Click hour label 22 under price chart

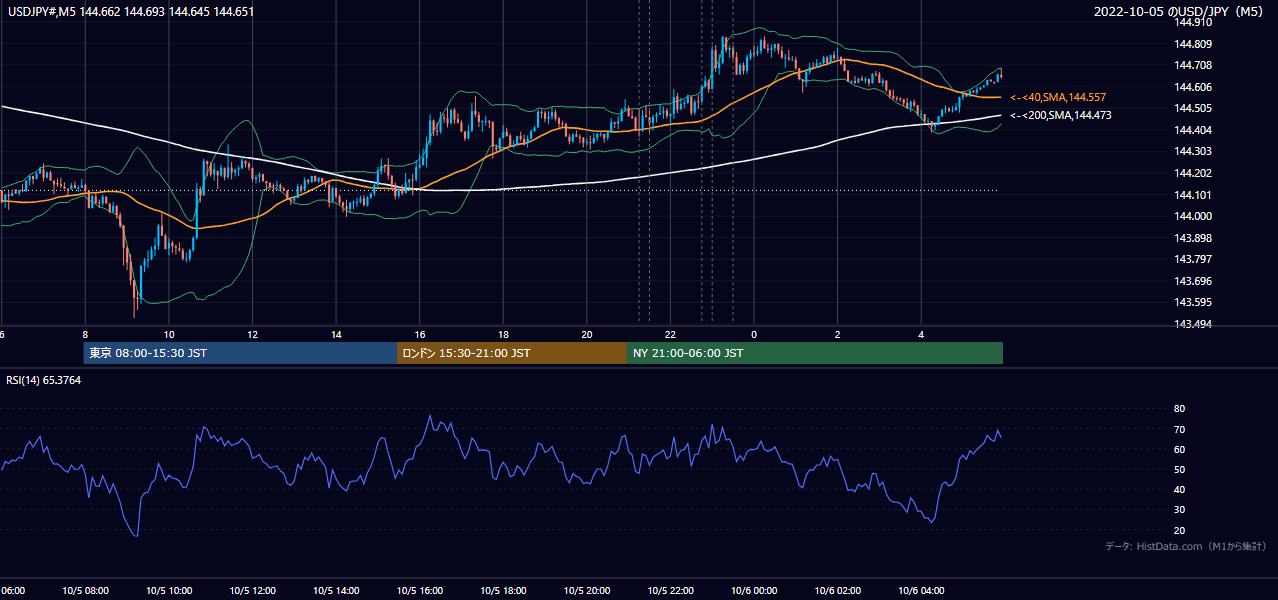coord(670,334)
